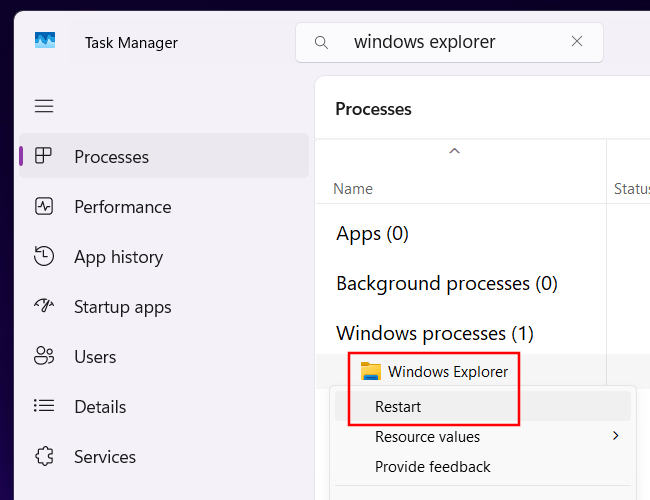Viewport: 650px width, 500px height.
Task: Expand the Resource values submenu arrow
Action: [x=616, y=436]
